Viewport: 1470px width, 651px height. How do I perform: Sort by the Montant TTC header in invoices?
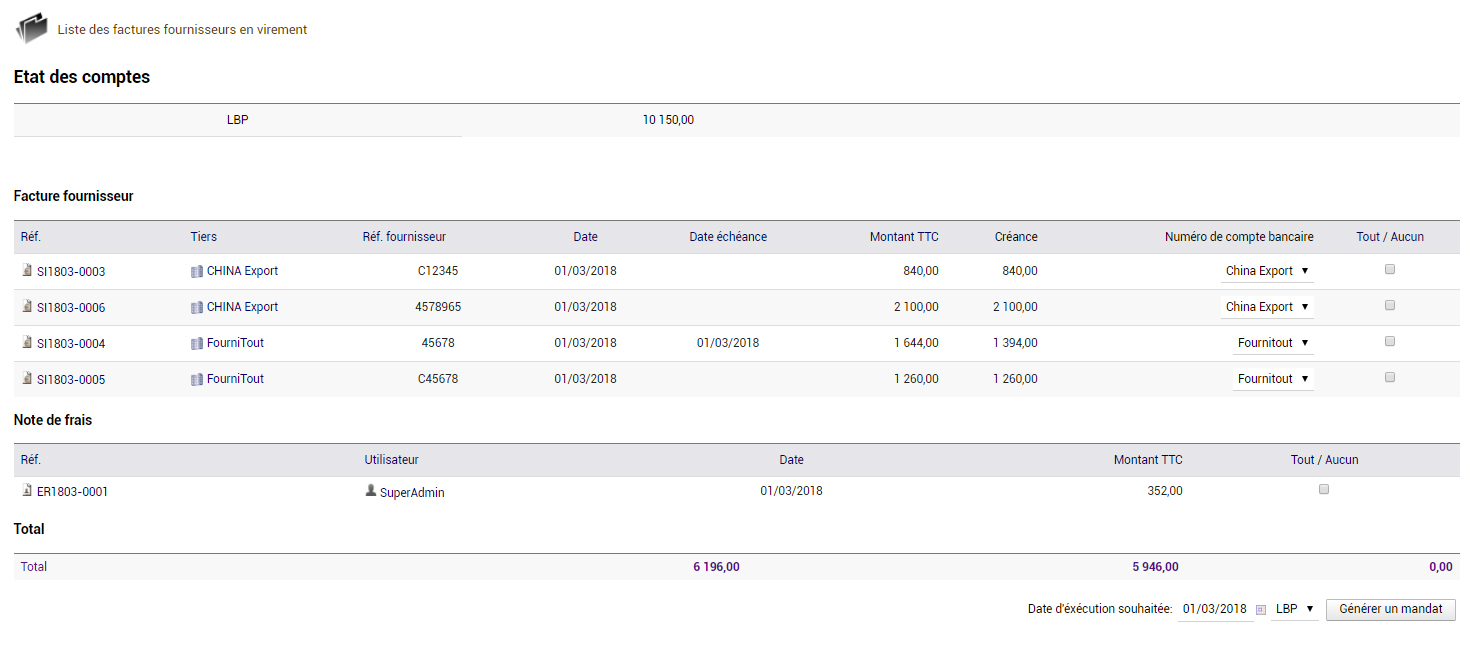click(x=904, y=237)
